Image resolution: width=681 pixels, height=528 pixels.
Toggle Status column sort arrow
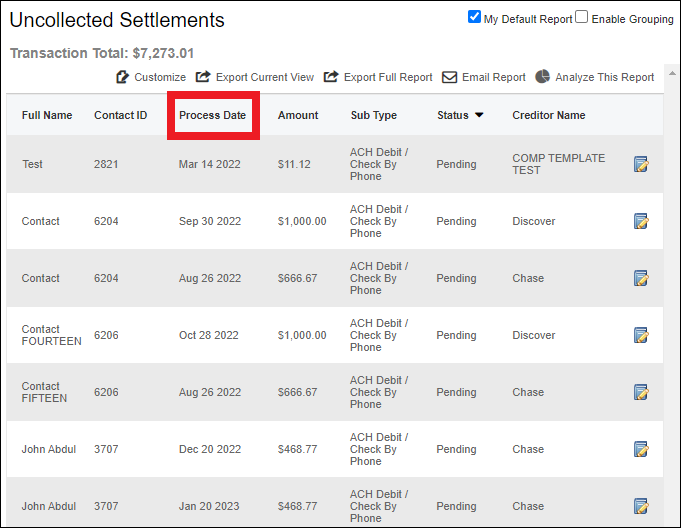479,115
